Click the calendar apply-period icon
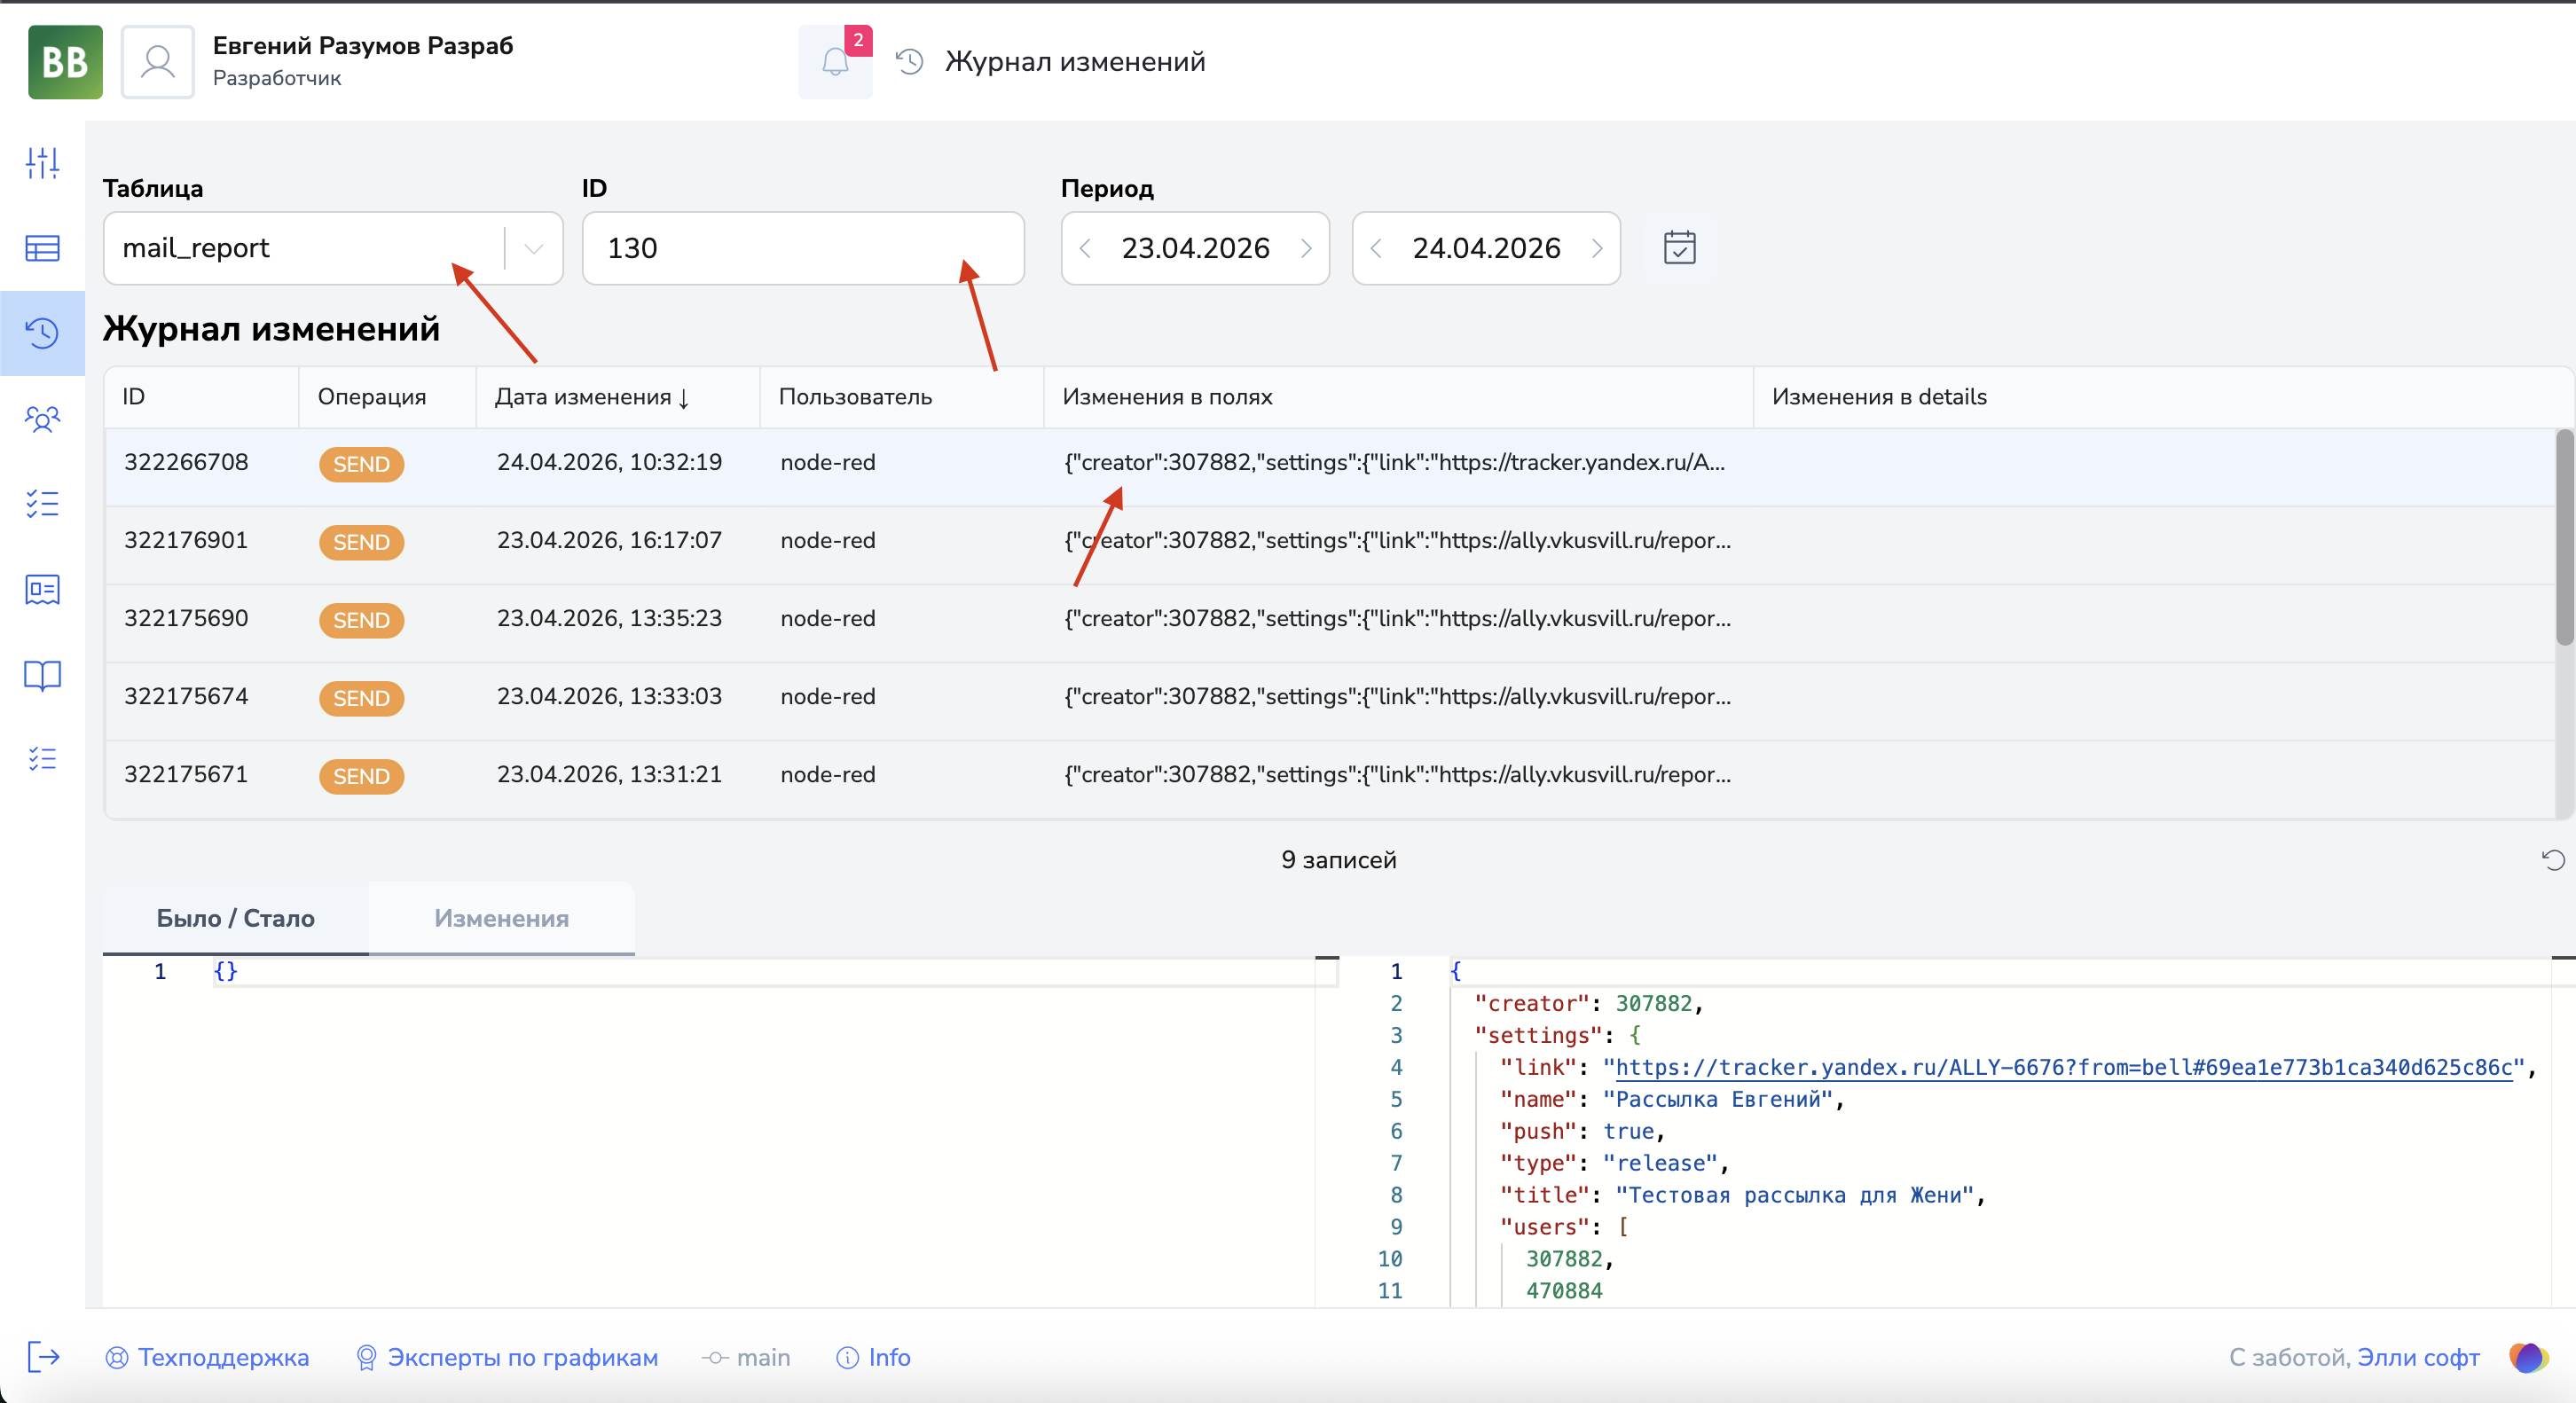The width and height of the screenshot is (2576, 1403). pyautogui.click(x=1679, y=248)
